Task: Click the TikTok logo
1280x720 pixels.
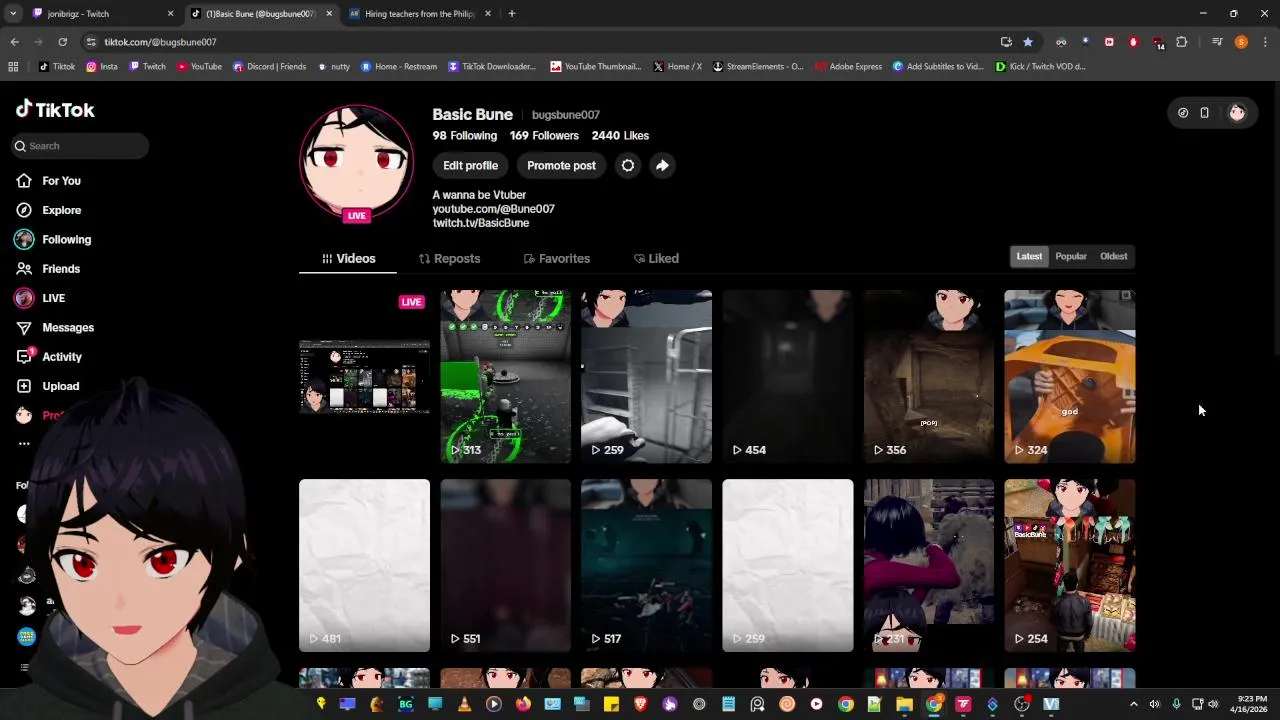Action: click(x=55, y=110)
